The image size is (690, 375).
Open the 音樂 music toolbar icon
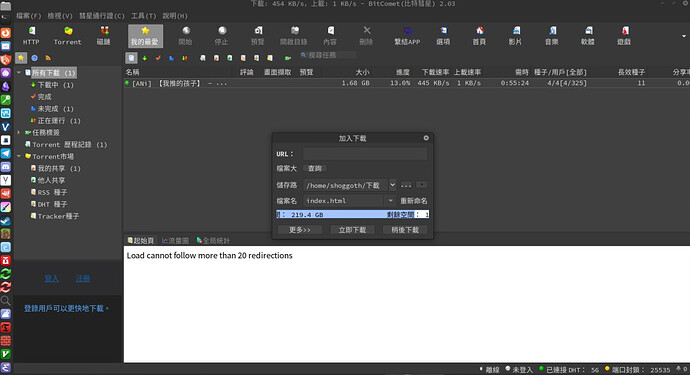[x=552, y=36]
